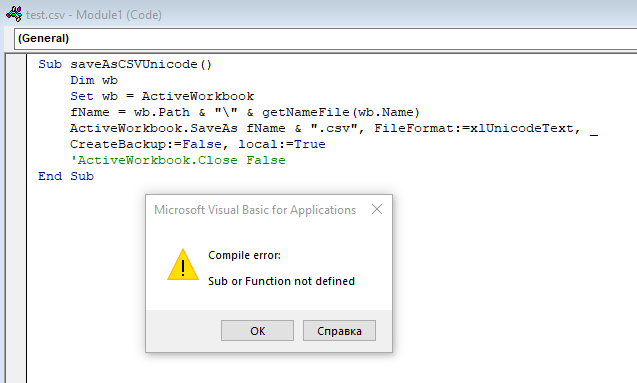Open the (General) object dropdown

click(x=325, y=39)
